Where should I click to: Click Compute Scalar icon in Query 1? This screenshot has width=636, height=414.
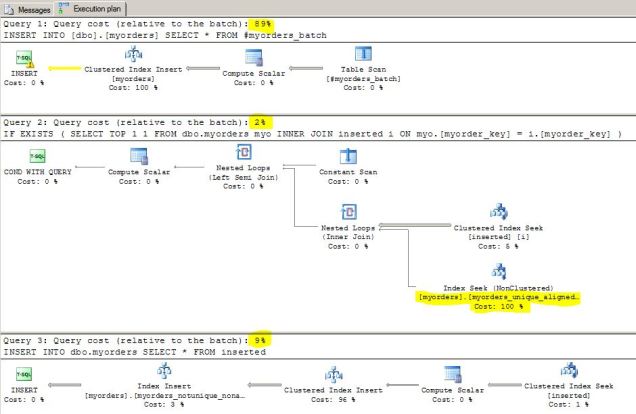pyautogui.click(x=254, y=58)
